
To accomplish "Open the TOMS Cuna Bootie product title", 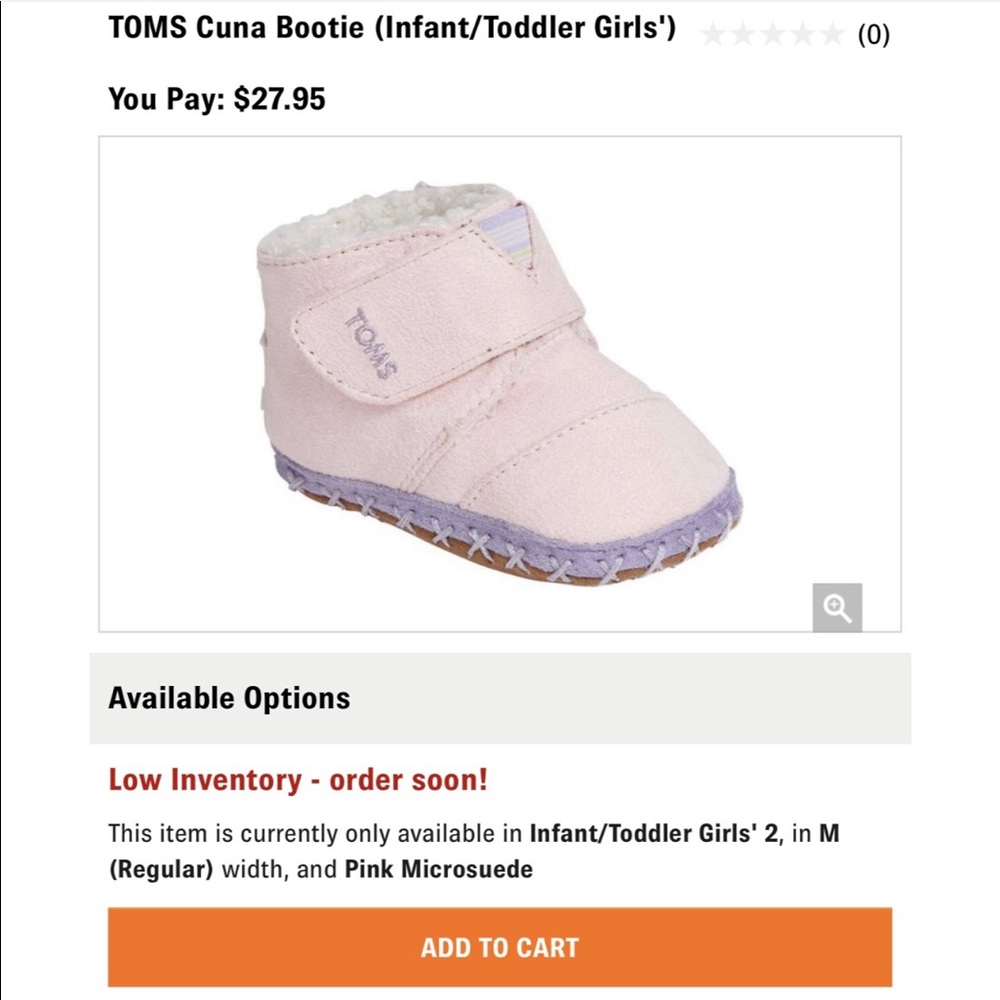I will click(x=393, y=30).
